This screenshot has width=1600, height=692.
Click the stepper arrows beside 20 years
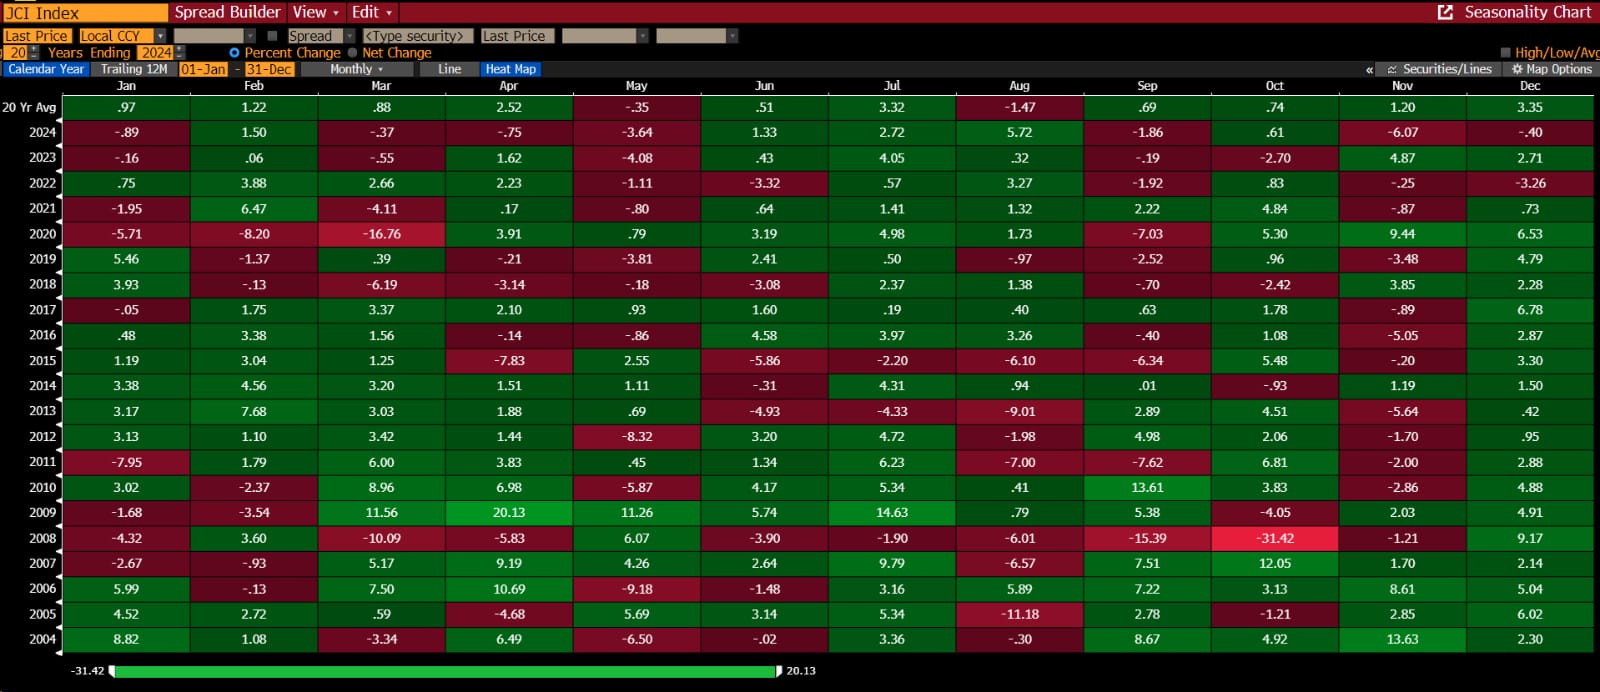pos(35,53)
